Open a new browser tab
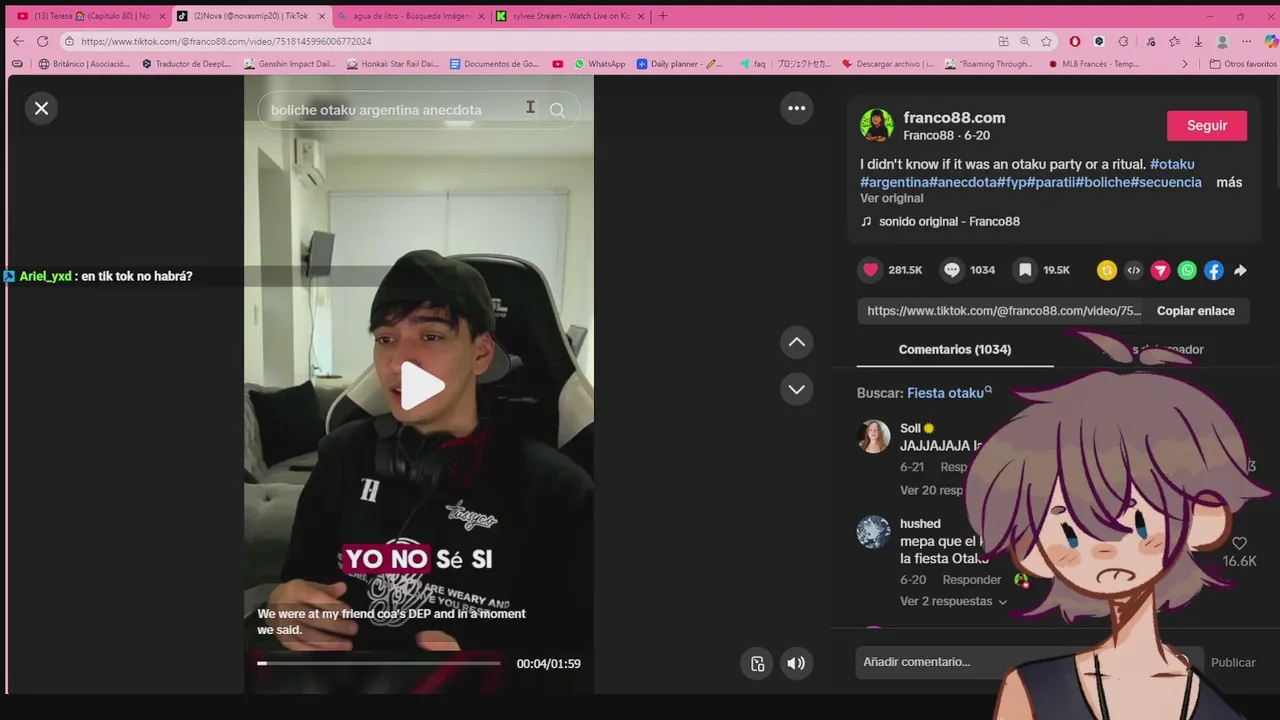1280x720 pixels. pyautogui.click(x=662, y=16)
